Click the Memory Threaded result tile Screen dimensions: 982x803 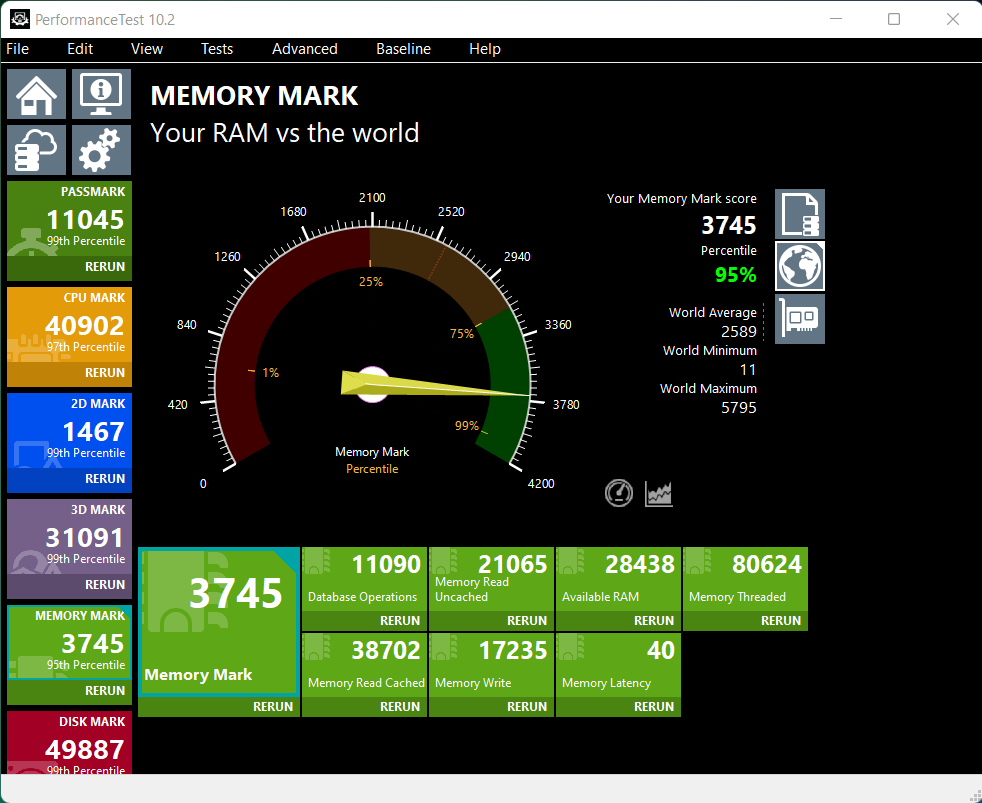745,578
